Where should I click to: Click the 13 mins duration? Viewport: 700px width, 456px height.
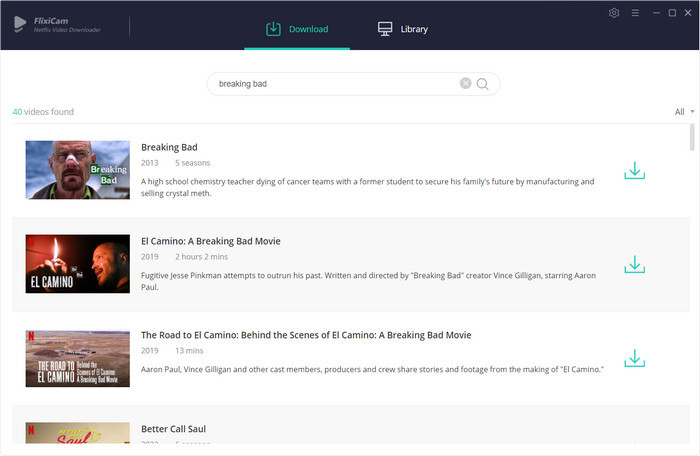189,351
